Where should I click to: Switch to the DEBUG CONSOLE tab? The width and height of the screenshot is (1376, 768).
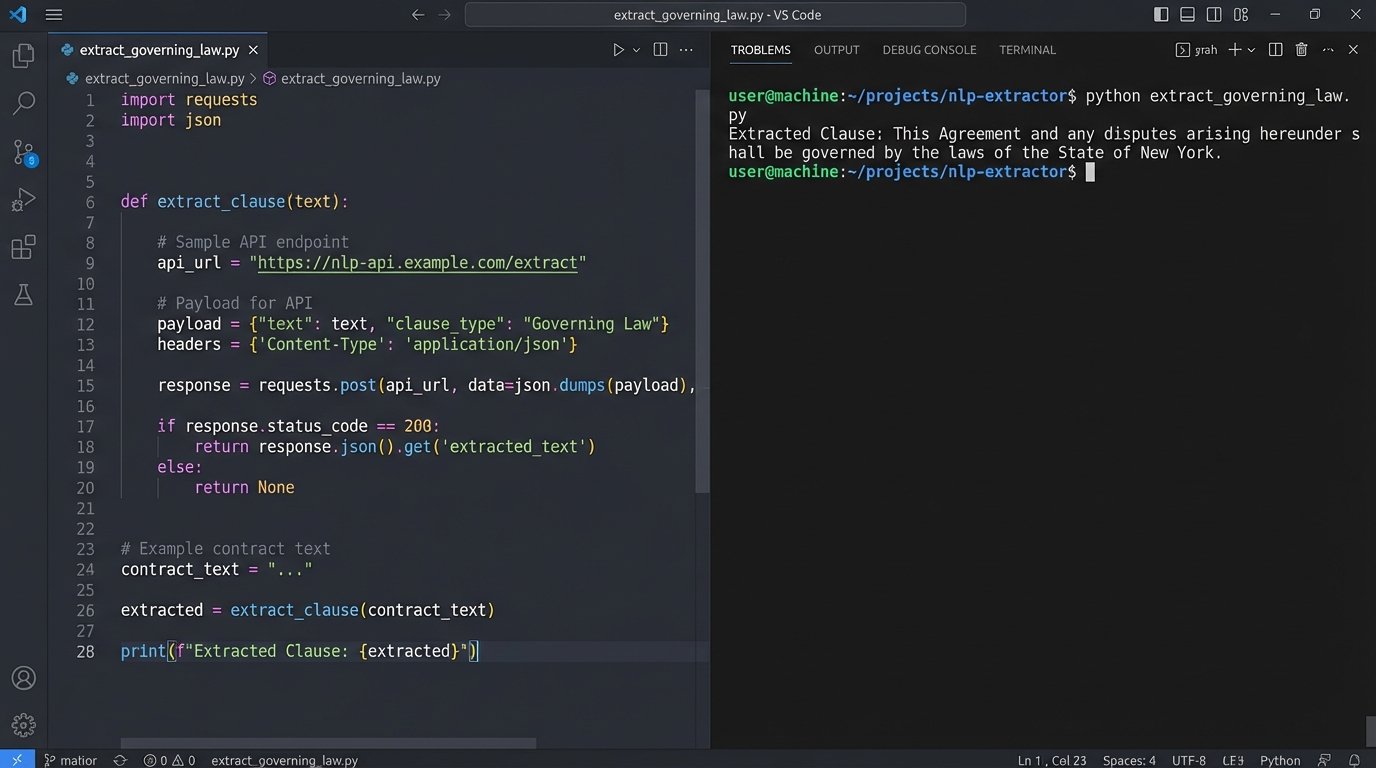tap(929, 49)
